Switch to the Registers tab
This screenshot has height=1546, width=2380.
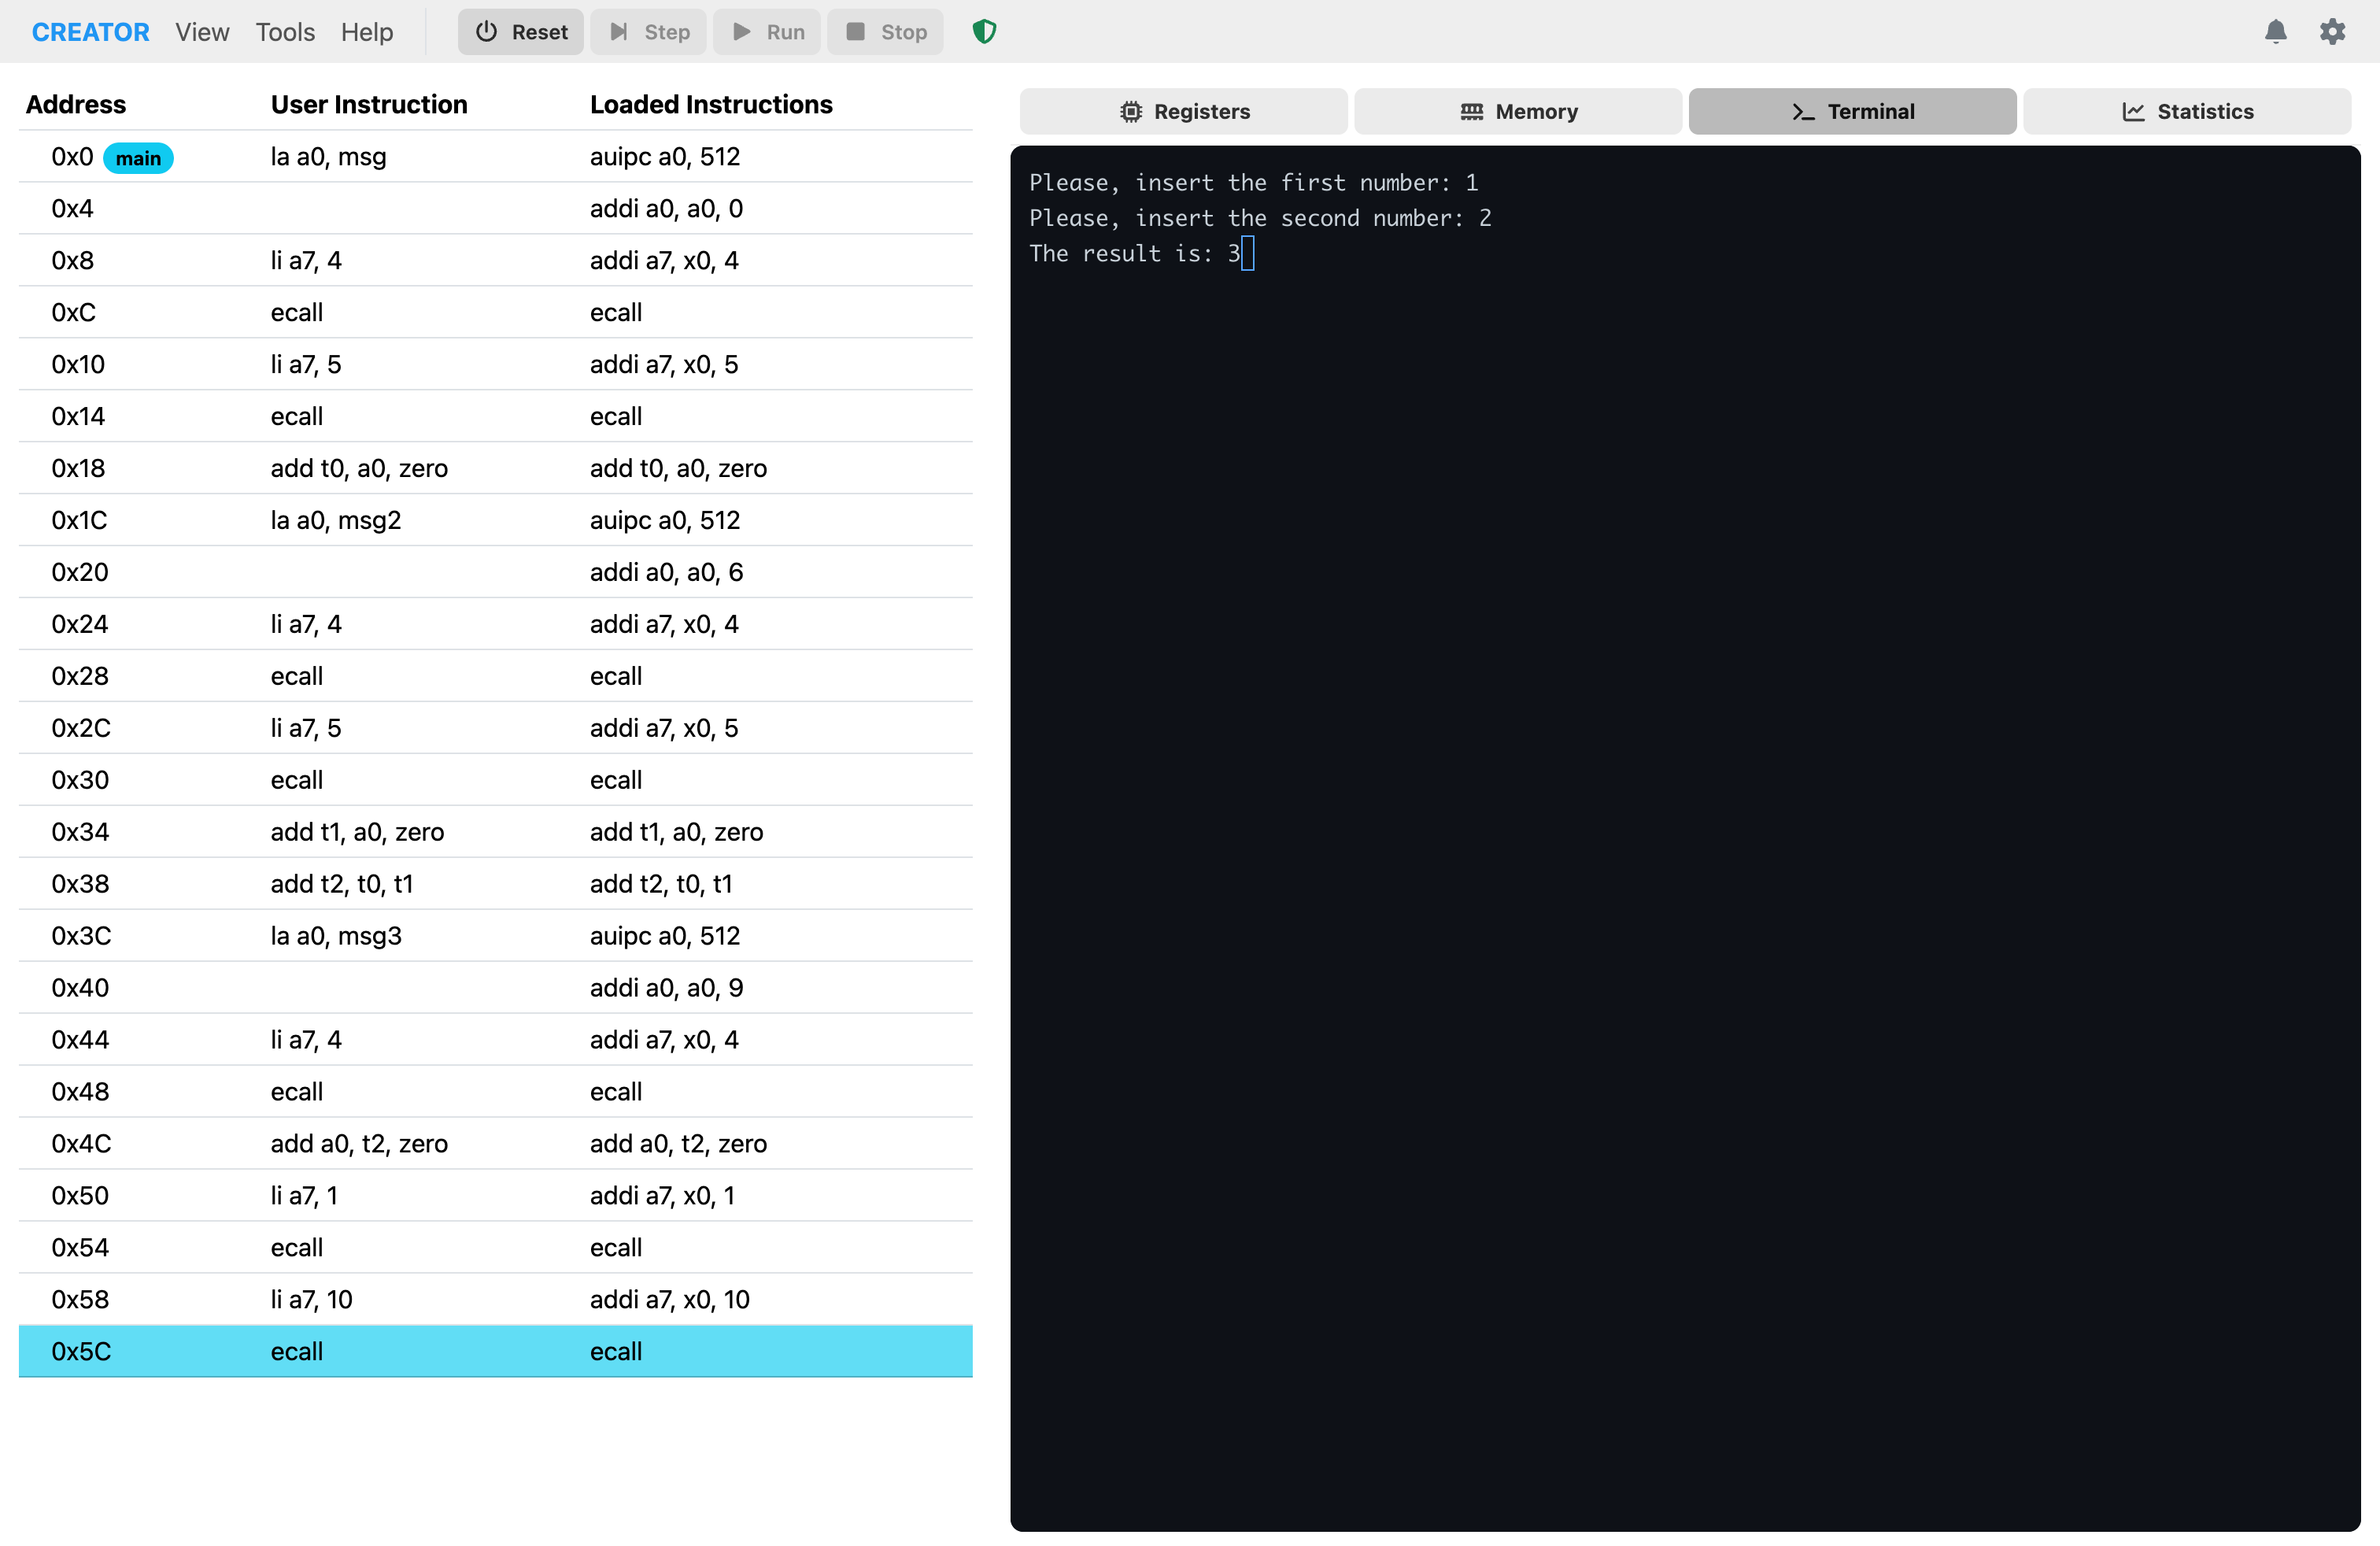click(x=1183, y=111)
